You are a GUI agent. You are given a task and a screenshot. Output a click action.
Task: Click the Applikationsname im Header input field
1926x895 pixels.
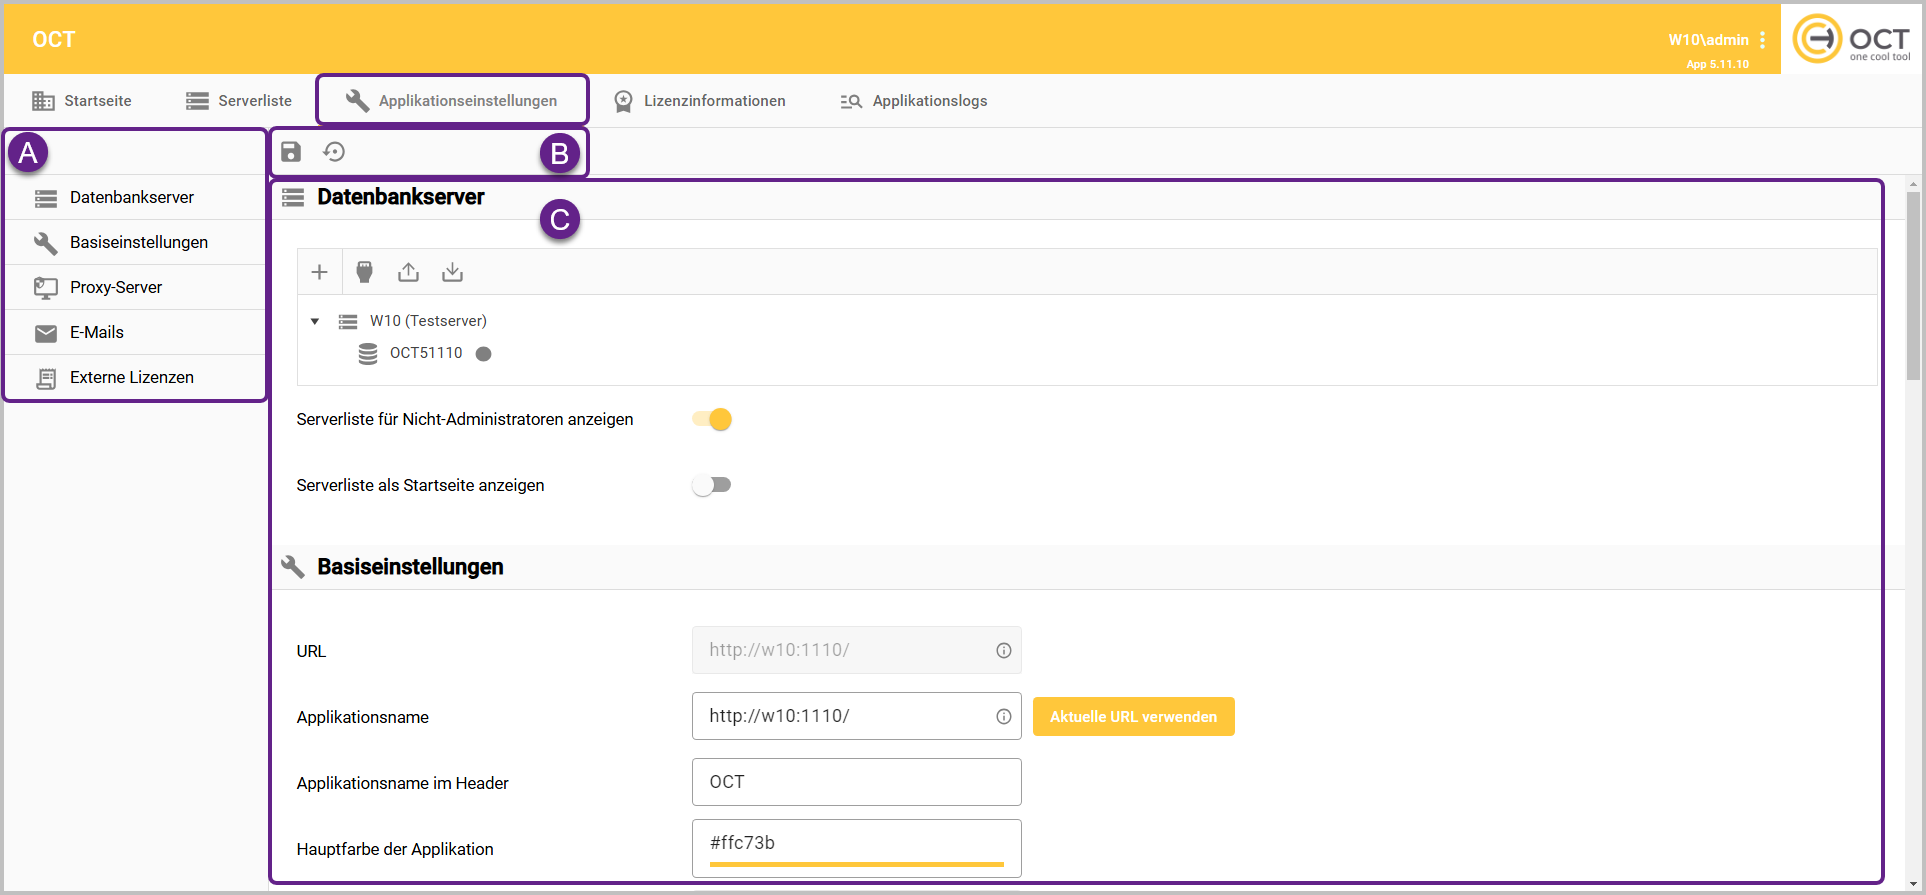click(856, 782)
